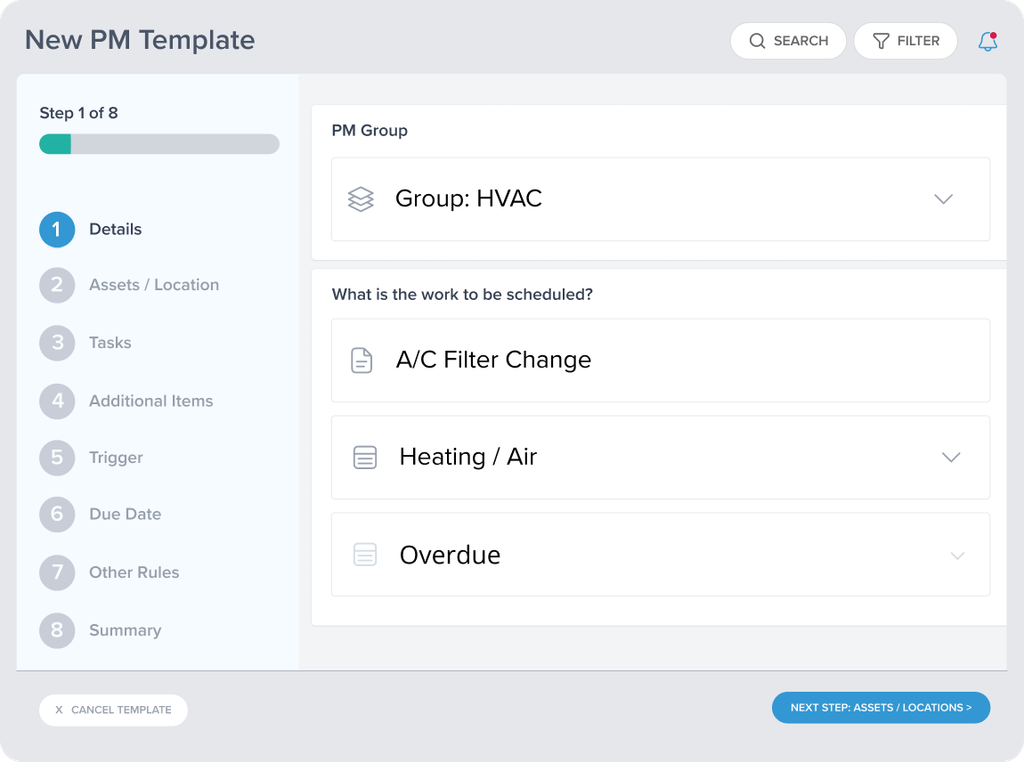Expand the Overdue dropdown chevron
Image resolution: width=1024 pixels, height=762 pixels.
pyautogui.click(x=957, y=556)
